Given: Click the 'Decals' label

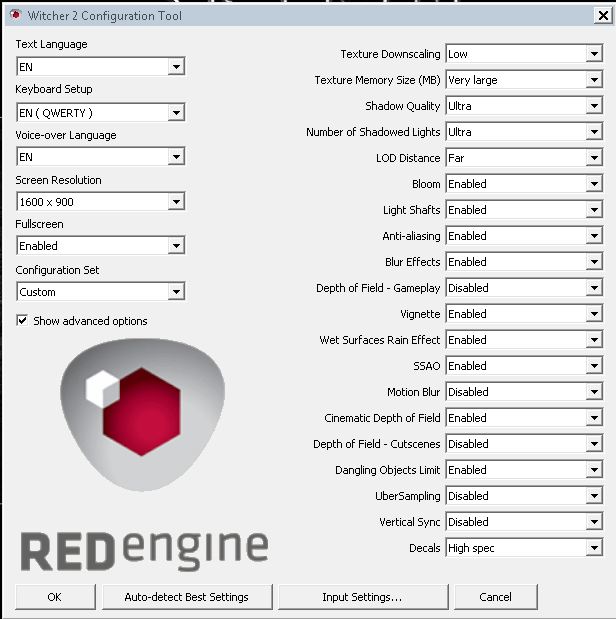Looking at the screenshot, I should [425, 548].
